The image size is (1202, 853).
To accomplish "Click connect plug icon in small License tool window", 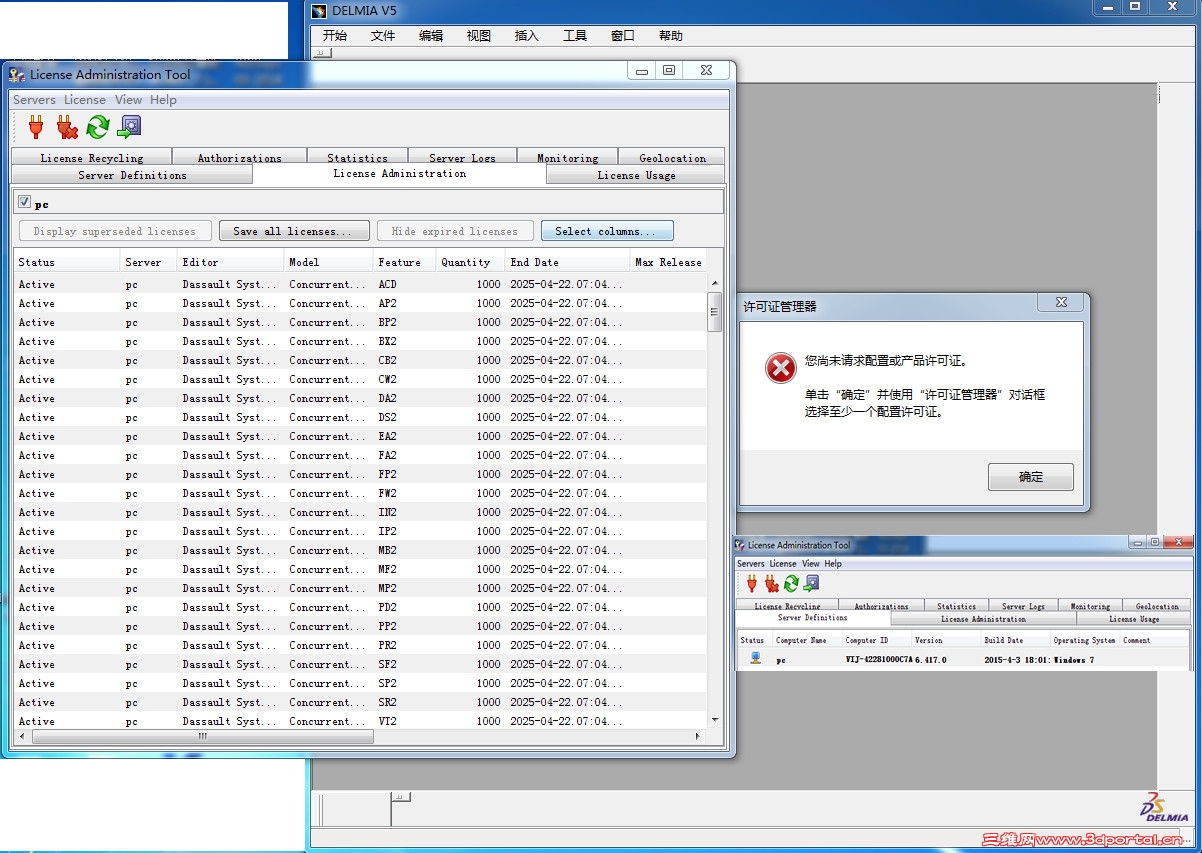I will point(751,583).
